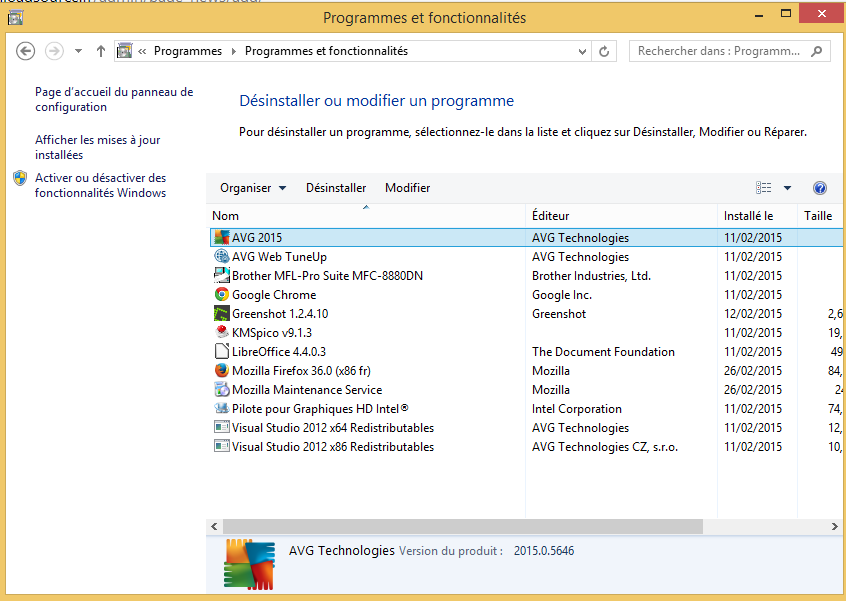Open the view options dropdown arrow
The height and width of the screenshot is (601, 846).
tap(787, 188)
